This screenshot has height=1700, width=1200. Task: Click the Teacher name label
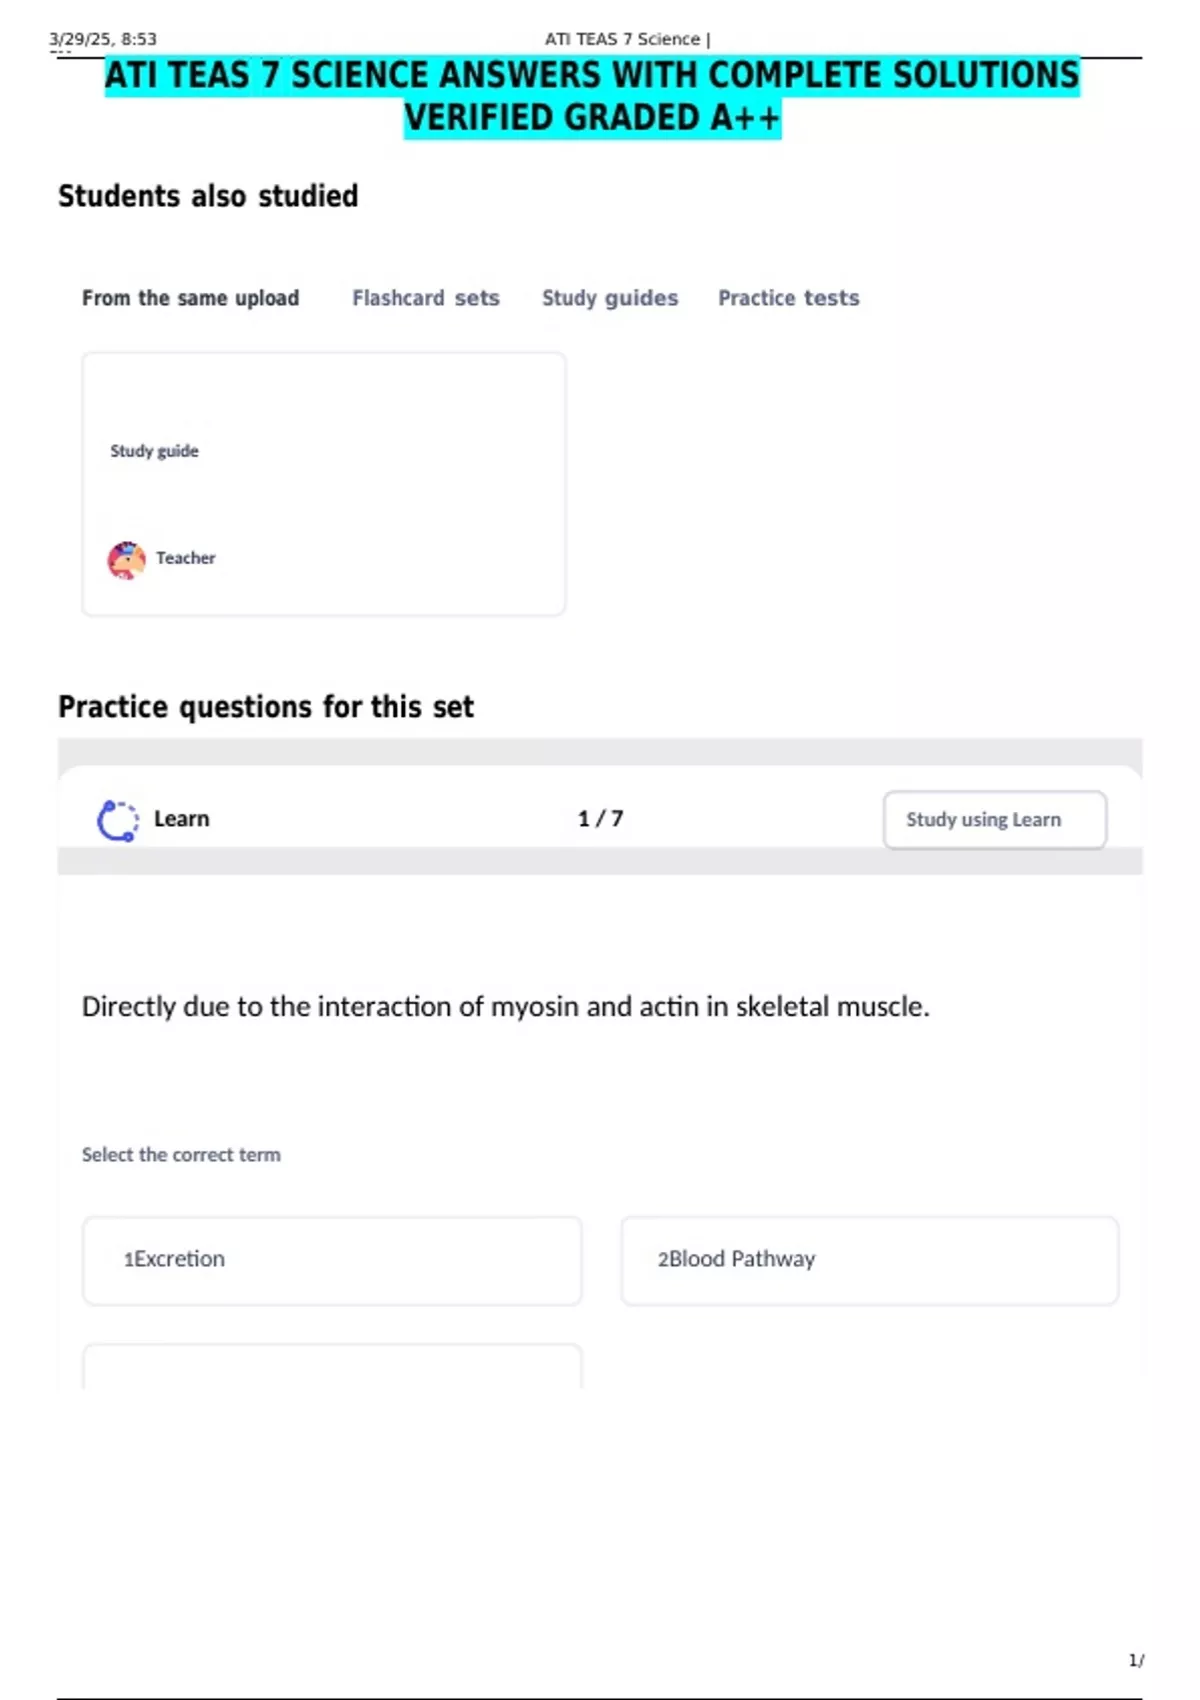coord(186,558)
